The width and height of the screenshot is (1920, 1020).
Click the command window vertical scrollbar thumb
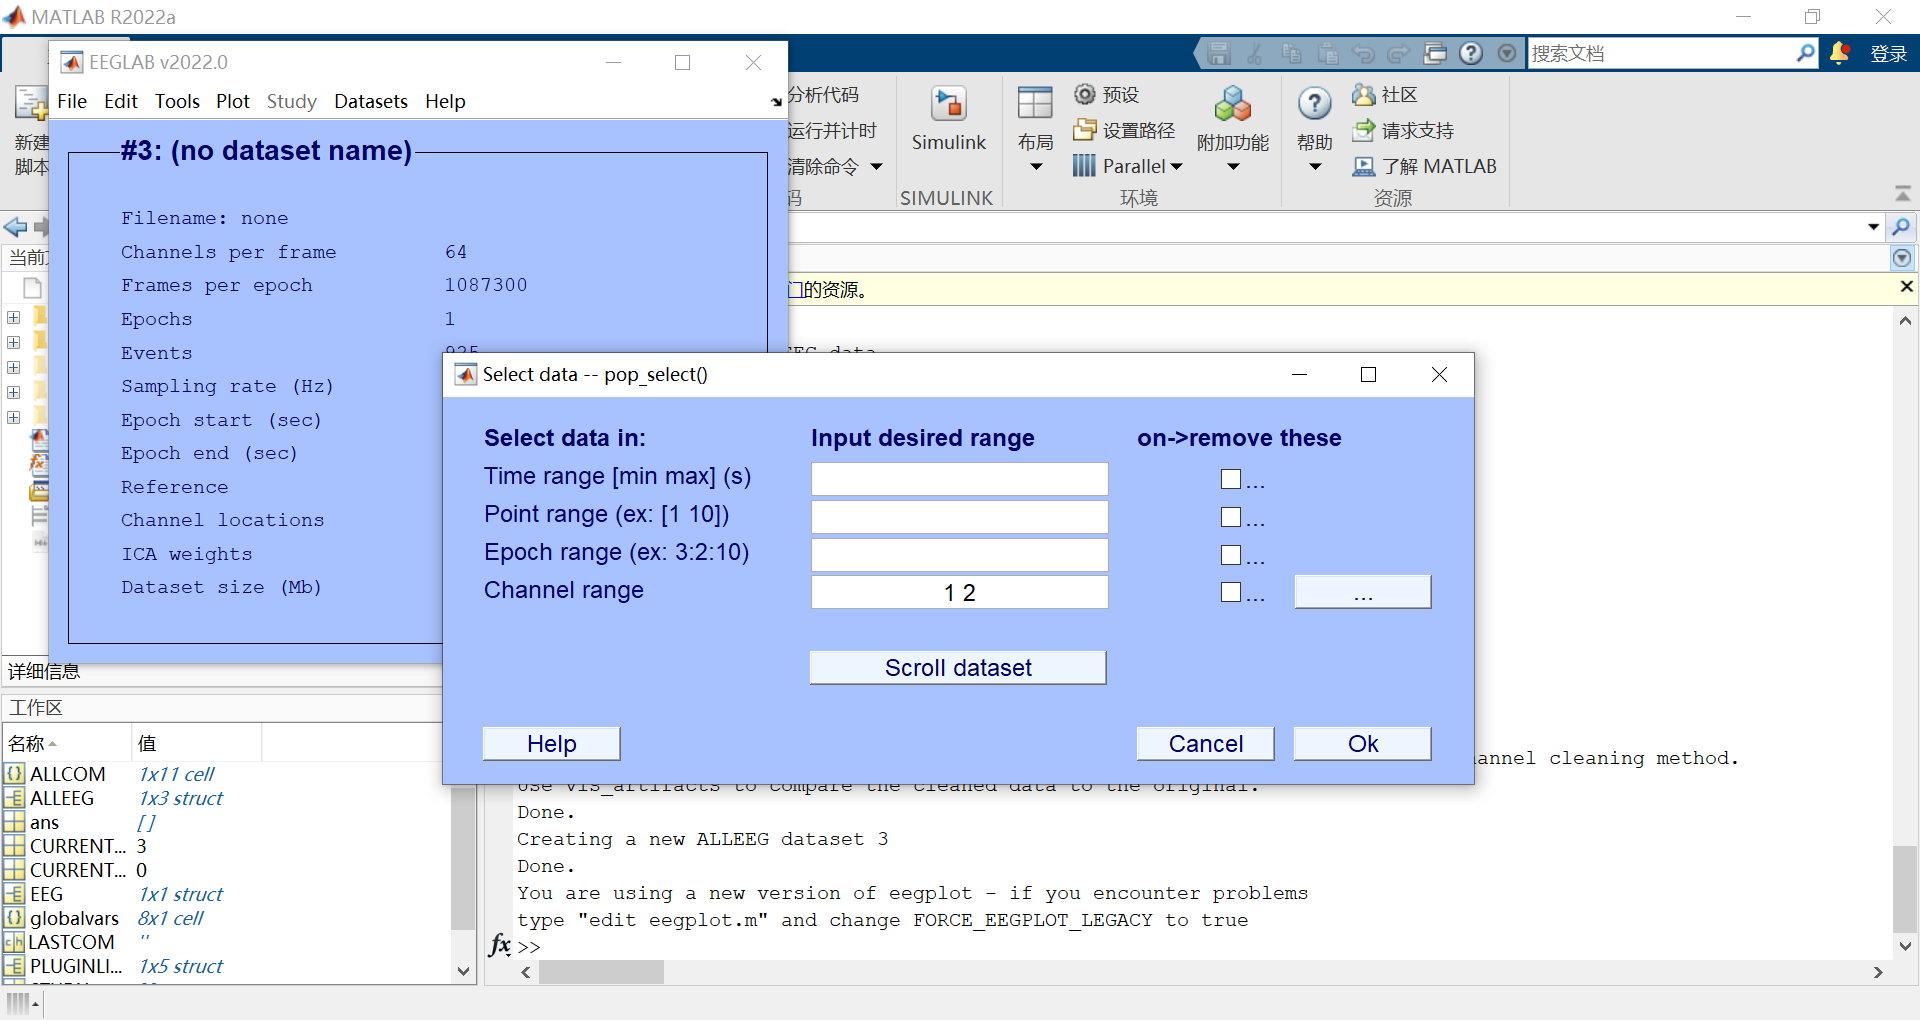tap(1904, 889)
